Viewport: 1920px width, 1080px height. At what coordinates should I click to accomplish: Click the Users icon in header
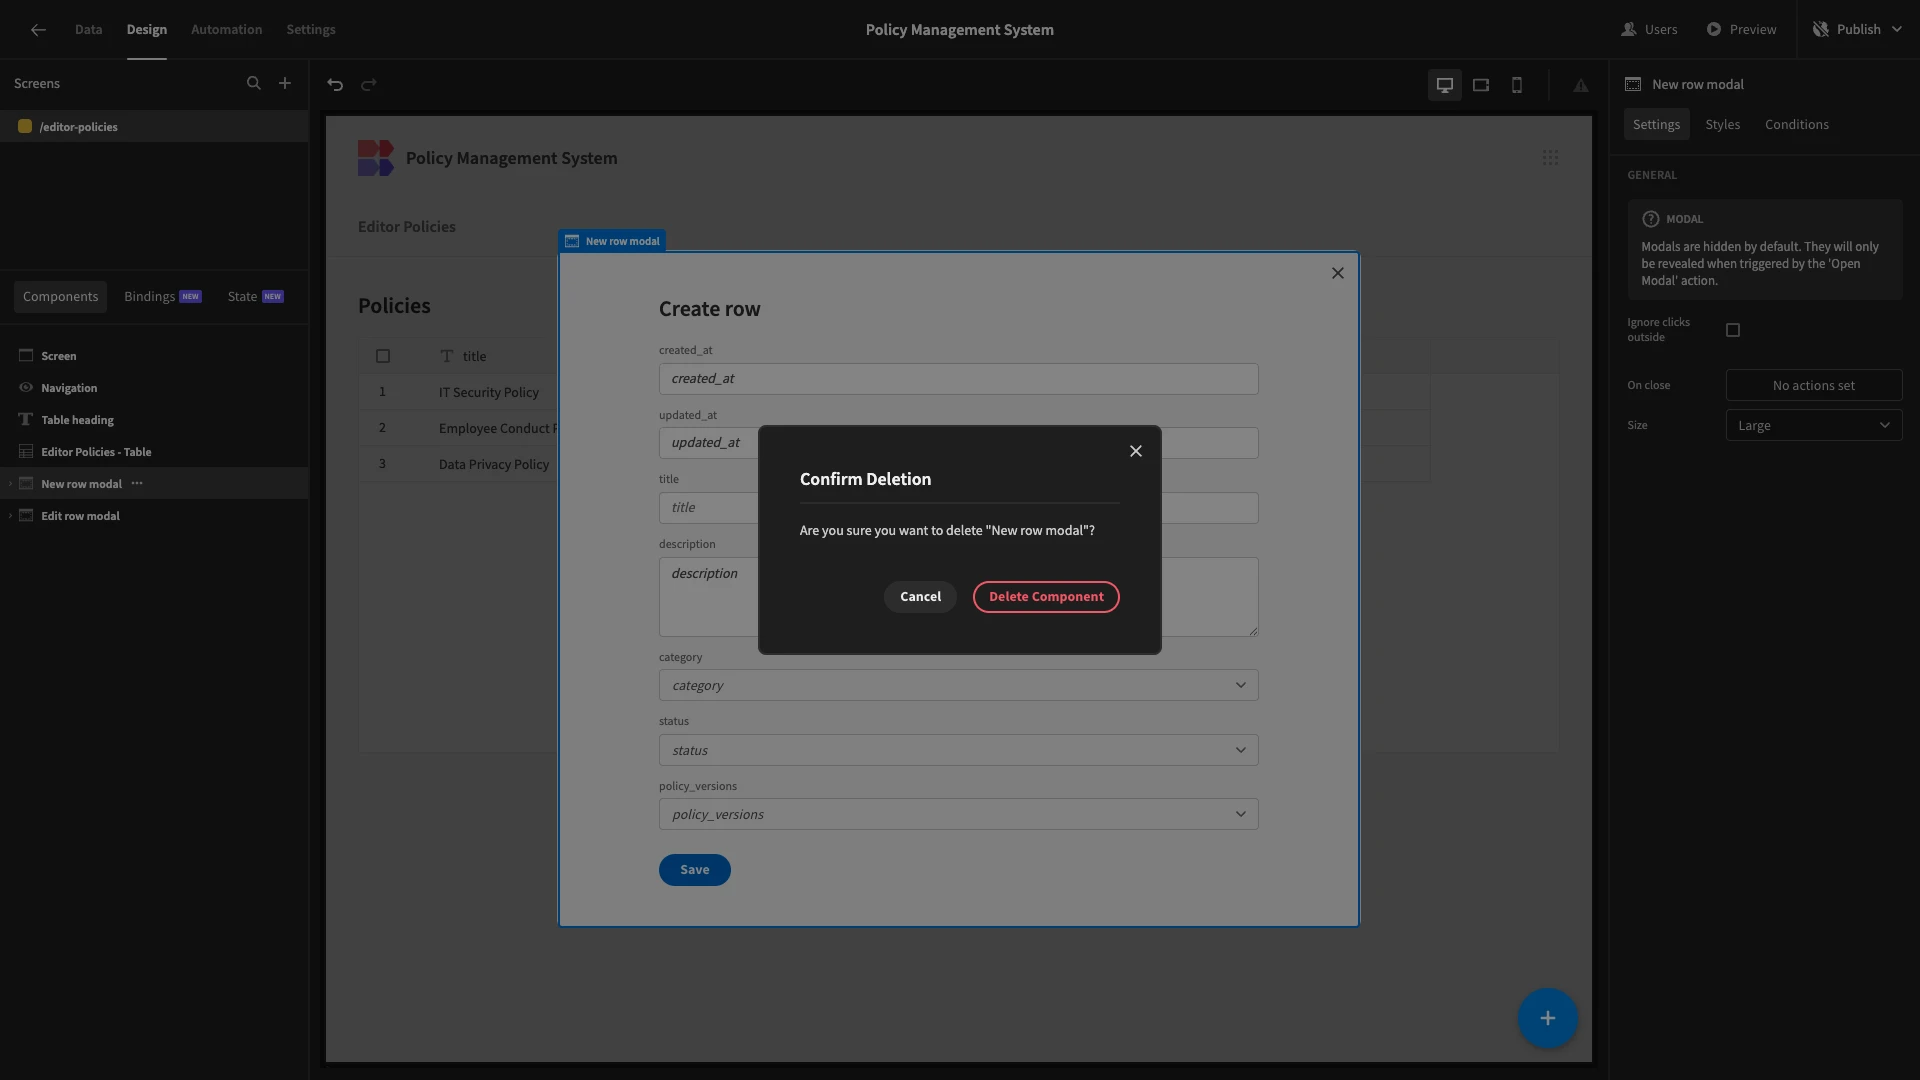(1629, 30)
